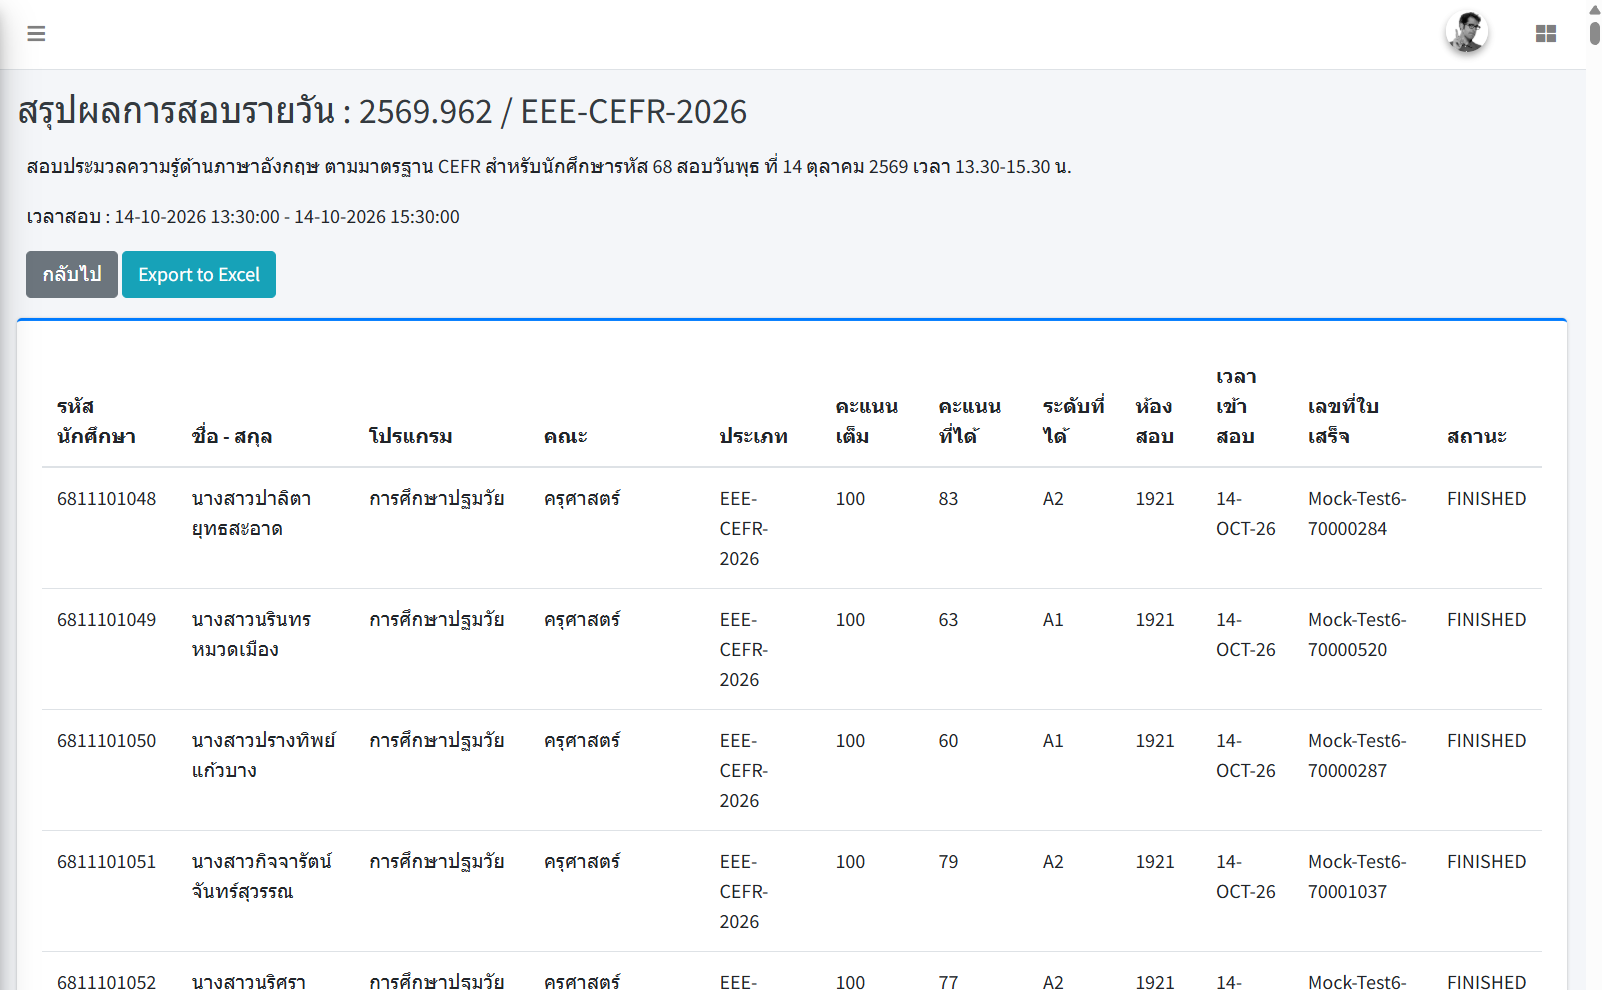Click name นางสาวกิจจารัตน์ จันทร์สุวรรณ

click(262, 876)
